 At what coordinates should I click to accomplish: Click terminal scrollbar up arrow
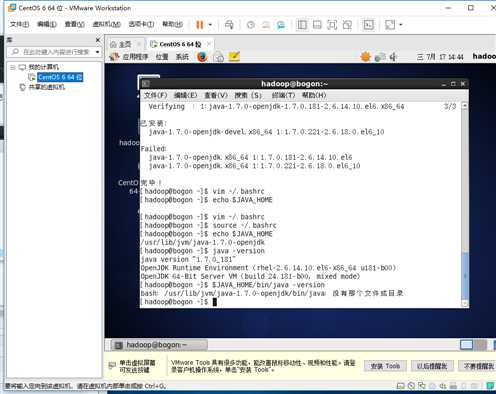[x=465, y=106]
